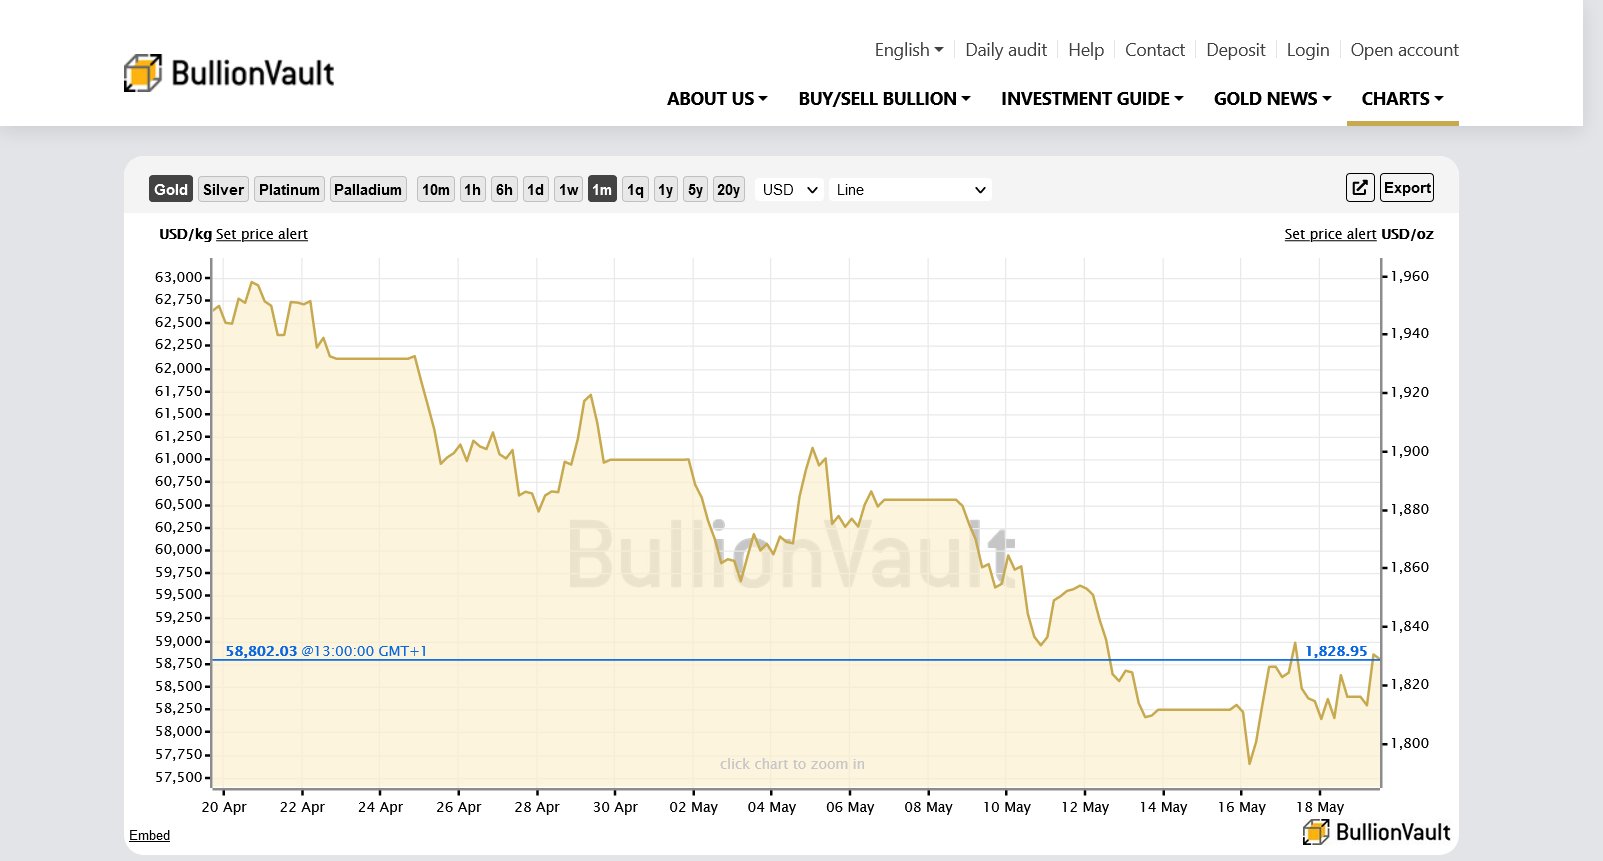Open the Line chart type dropdown
The image size is (1603, 861).
[910, 189]
